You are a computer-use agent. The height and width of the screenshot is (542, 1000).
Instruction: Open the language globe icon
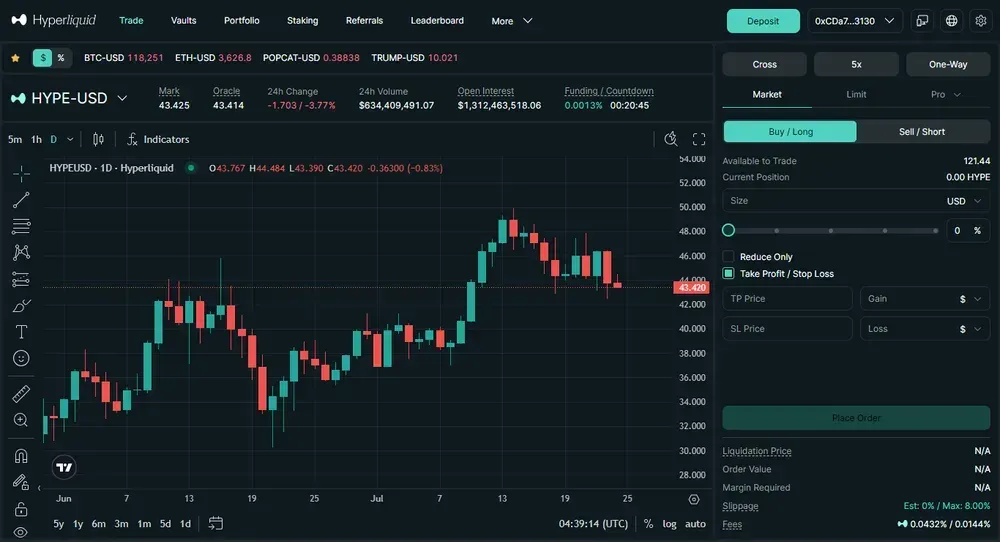pyautogui.click(x=952, y=21)
